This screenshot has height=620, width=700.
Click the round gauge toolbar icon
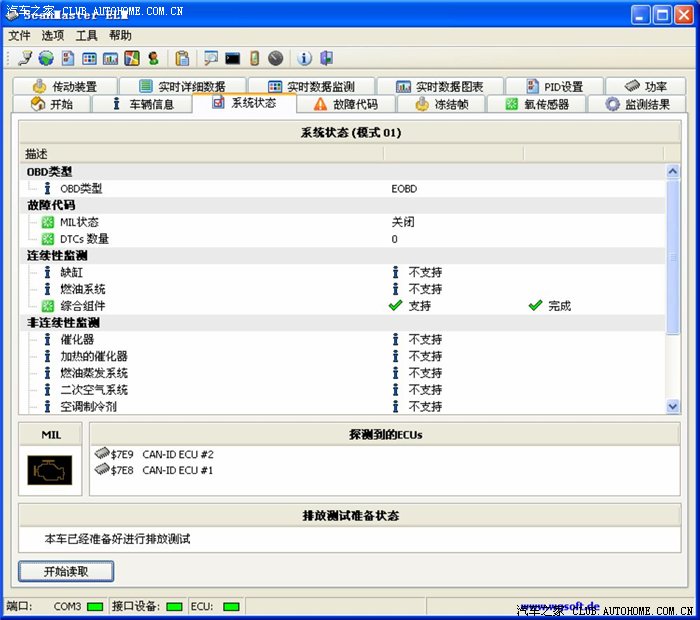275,58
